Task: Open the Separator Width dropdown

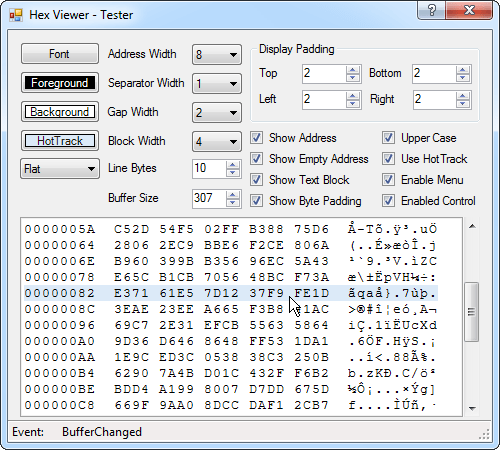Action: point(217,83)
